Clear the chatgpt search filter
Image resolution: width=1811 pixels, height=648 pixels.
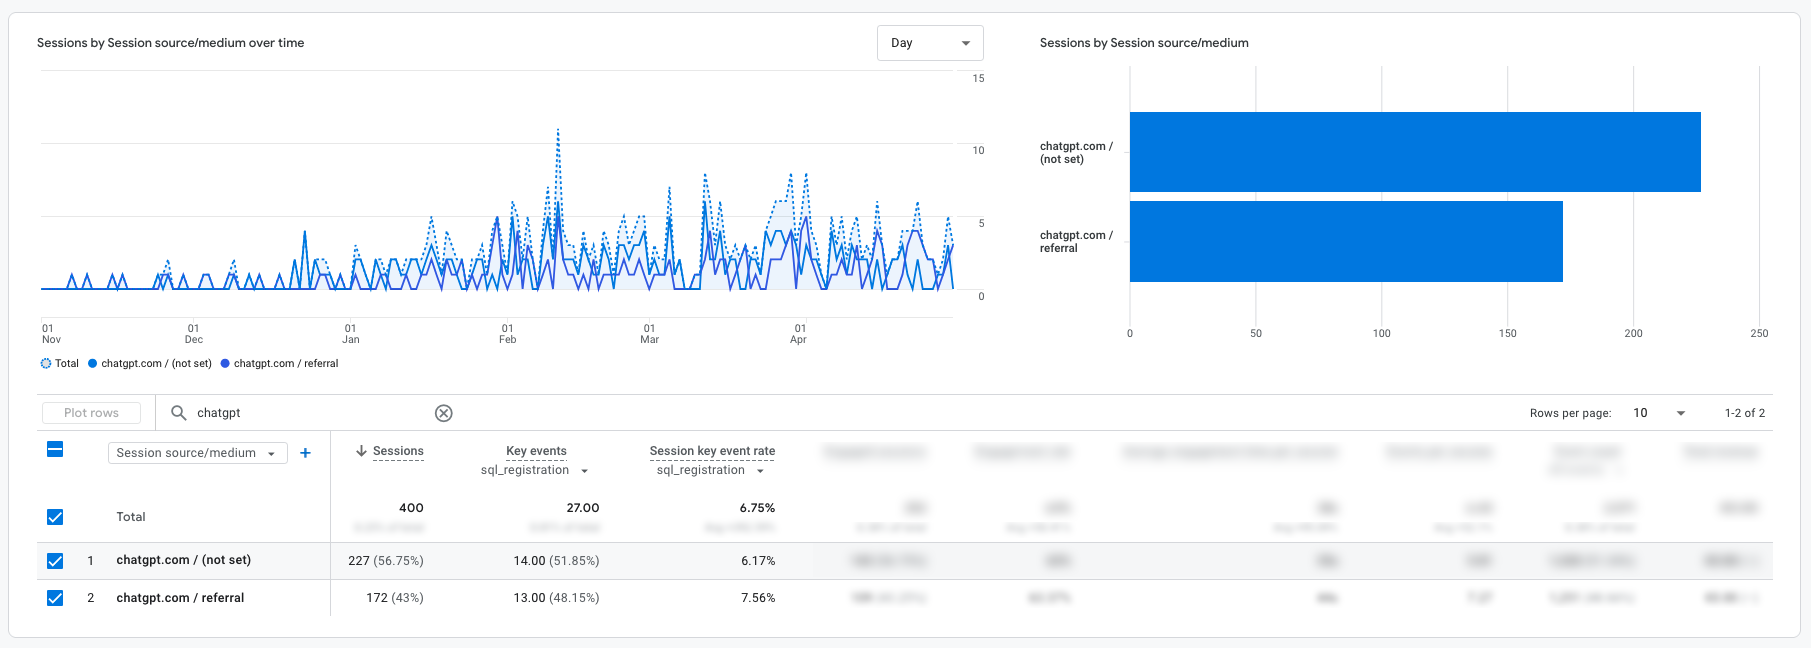coord(444,413)
